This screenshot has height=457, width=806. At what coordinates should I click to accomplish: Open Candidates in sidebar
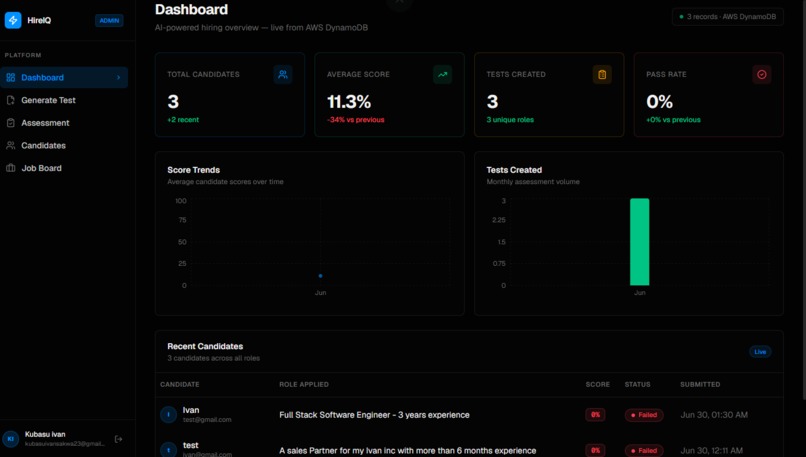(64, 145)
